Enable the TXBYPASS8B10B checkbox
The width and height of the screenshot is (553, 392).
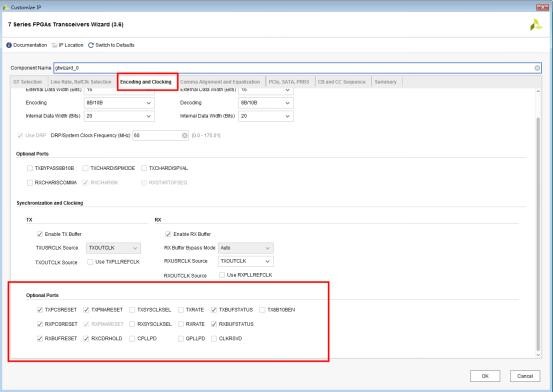[30, 168]
